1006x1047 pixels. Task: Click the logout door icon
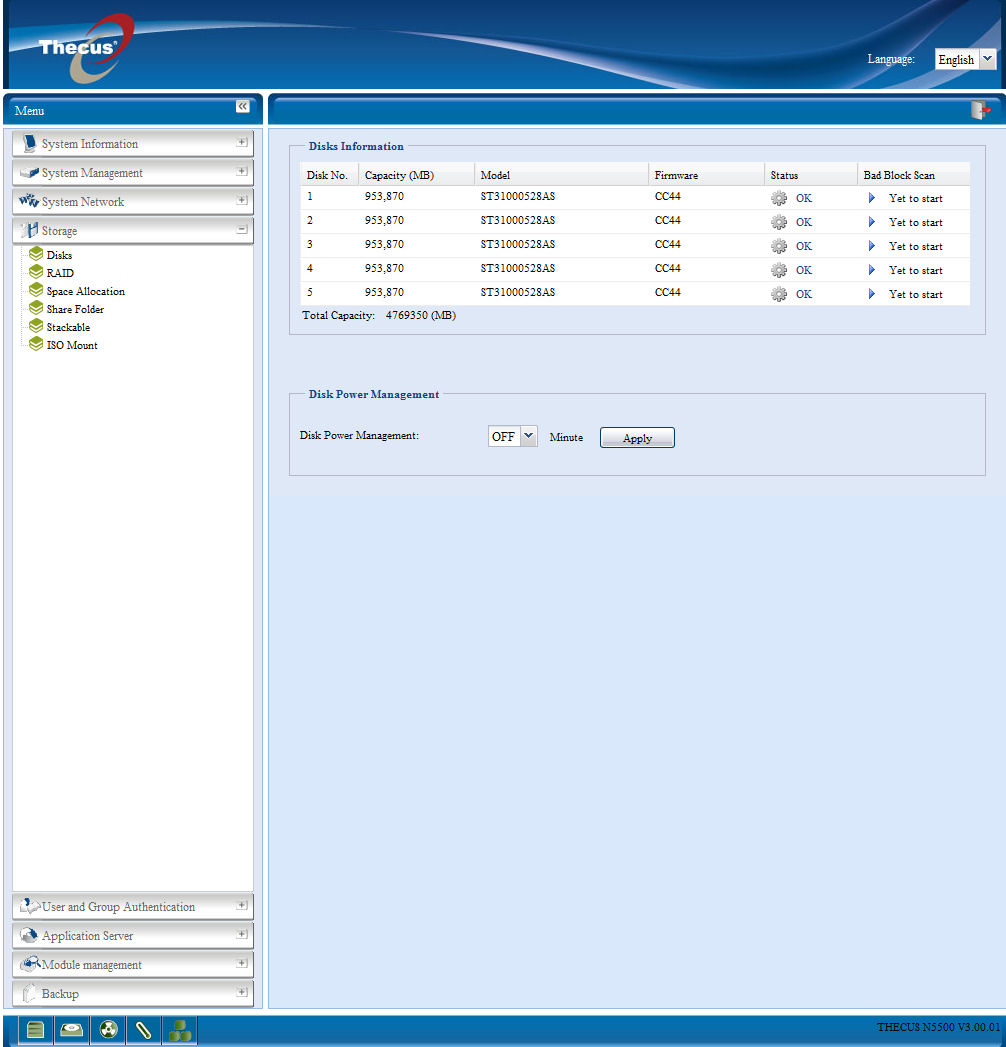[x=980, y=110]
